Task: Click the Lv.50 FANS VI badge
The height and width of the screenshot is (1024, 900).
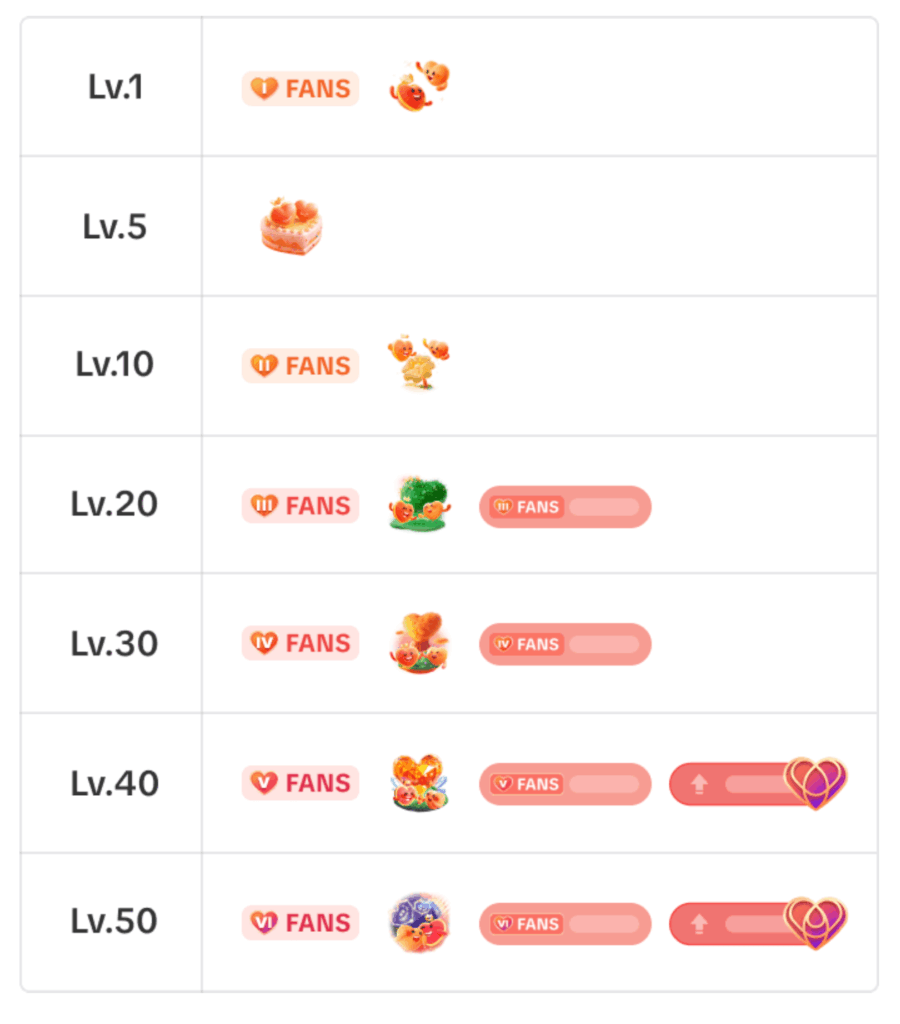Action: 300,923
